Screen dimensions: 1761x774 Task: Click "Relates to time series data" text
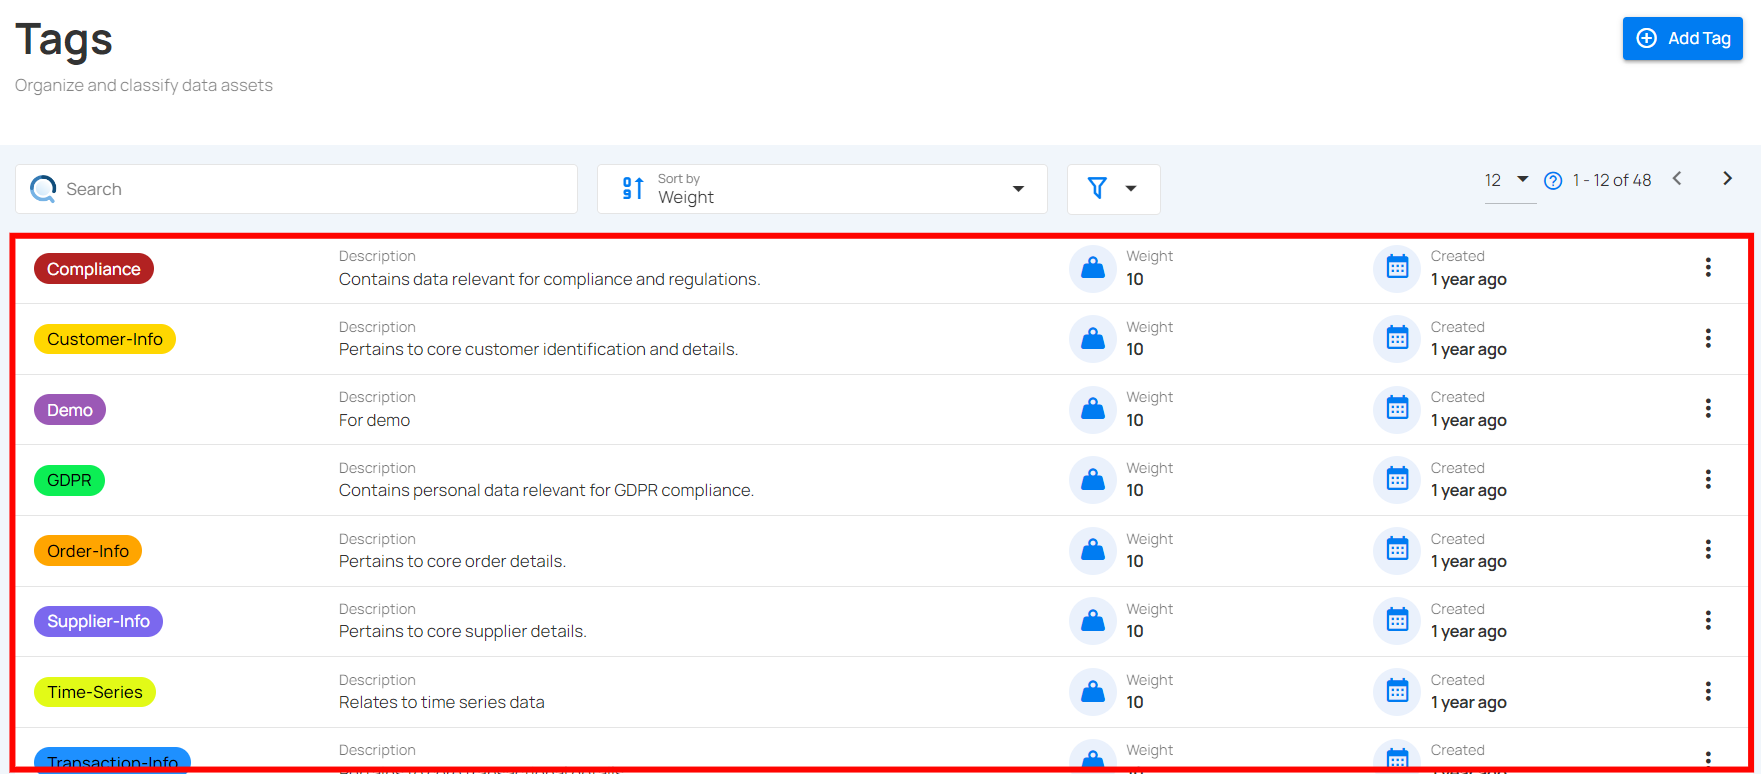pyautogui.click(x=442, y=703)
